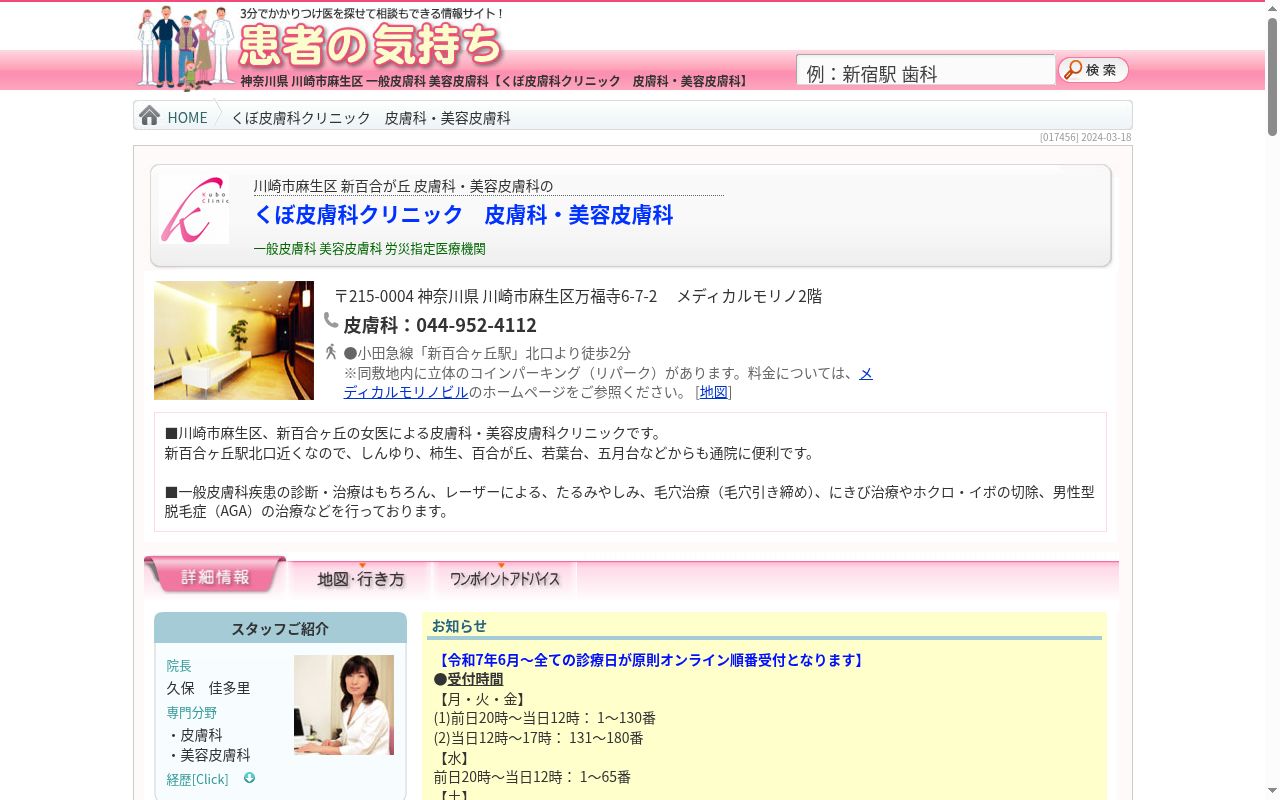Click the HOME house icon in breadcrumb
Screen dimensions: 1280x800
(150, 116)
